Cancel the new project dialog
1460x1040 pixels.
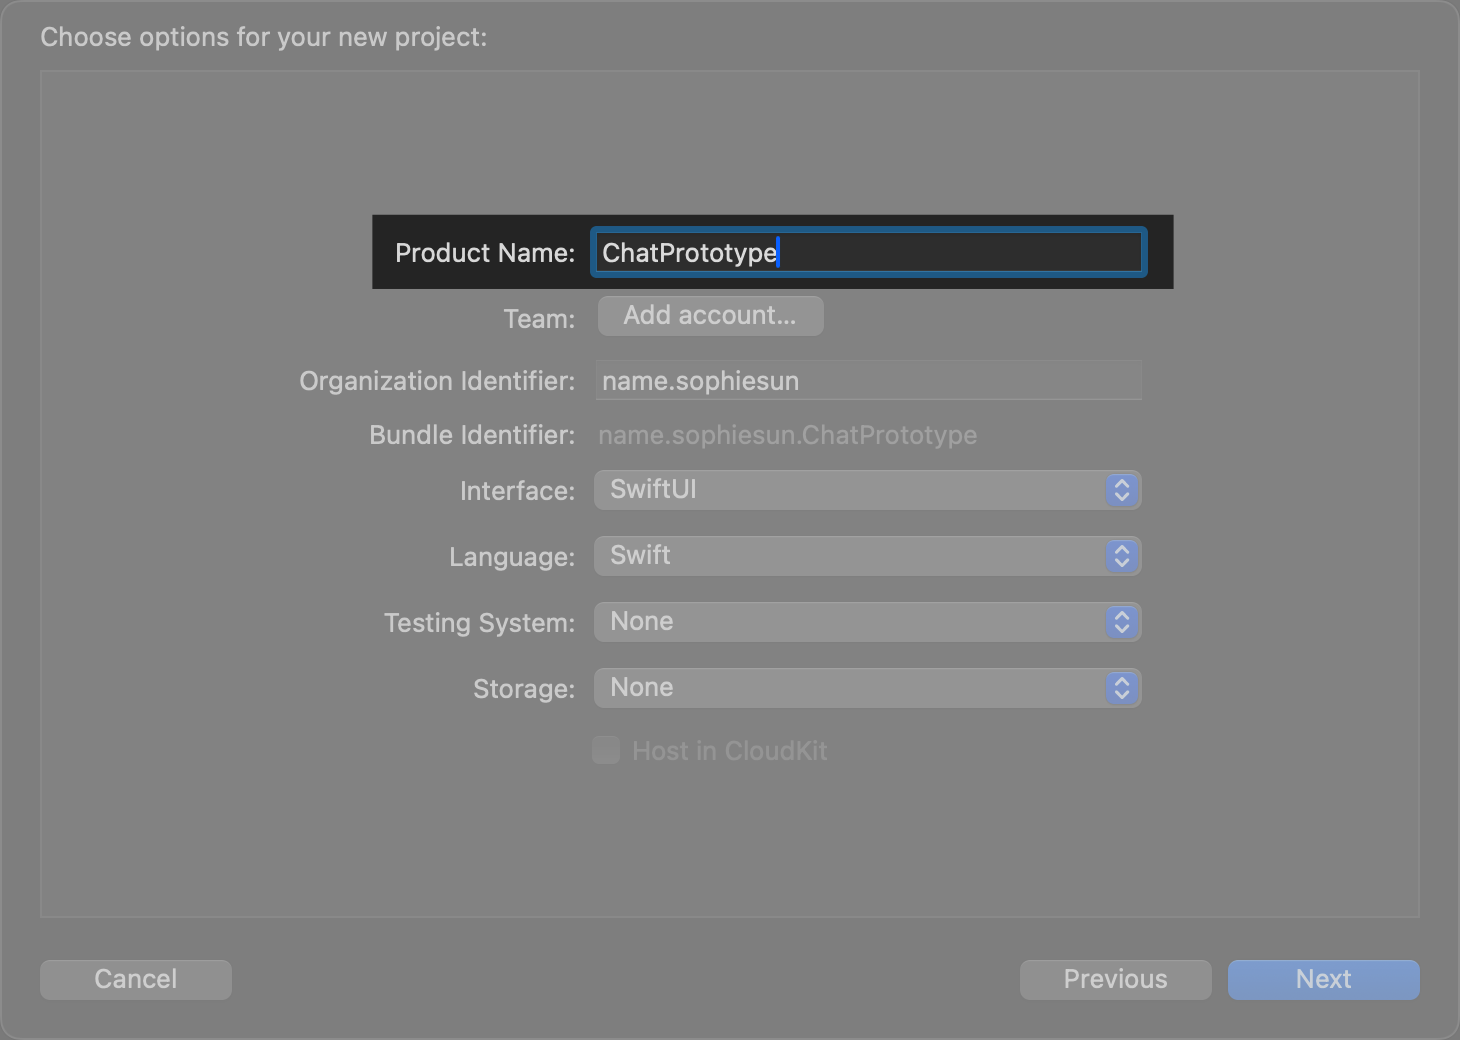[136, 979]
